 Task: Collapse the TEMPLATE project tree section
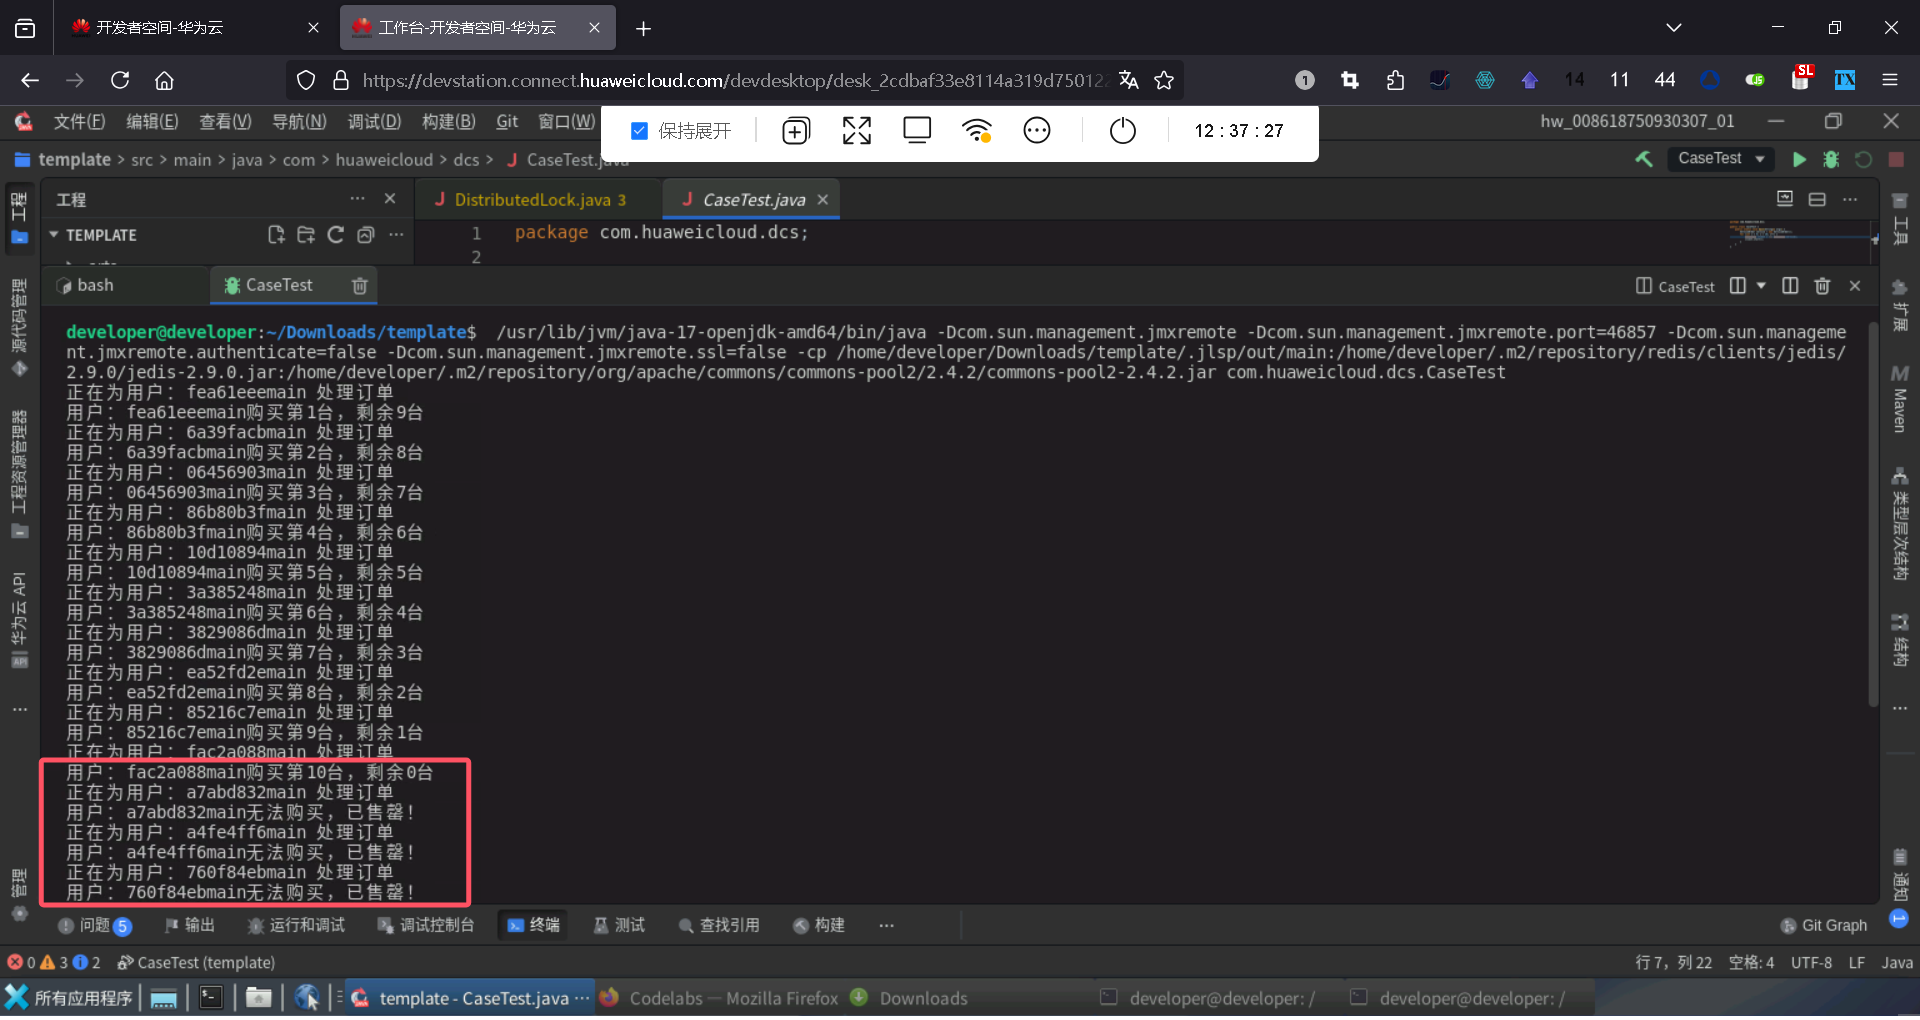(x=54, y=235)
